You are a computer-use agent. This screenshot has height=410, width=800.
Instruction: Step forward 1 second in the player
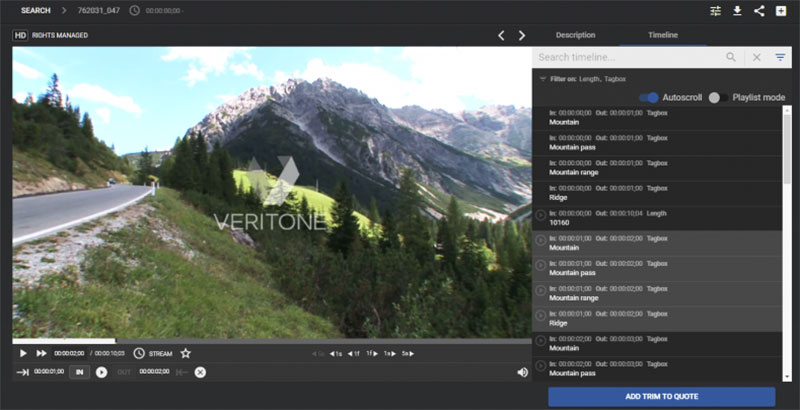[390, 353]
